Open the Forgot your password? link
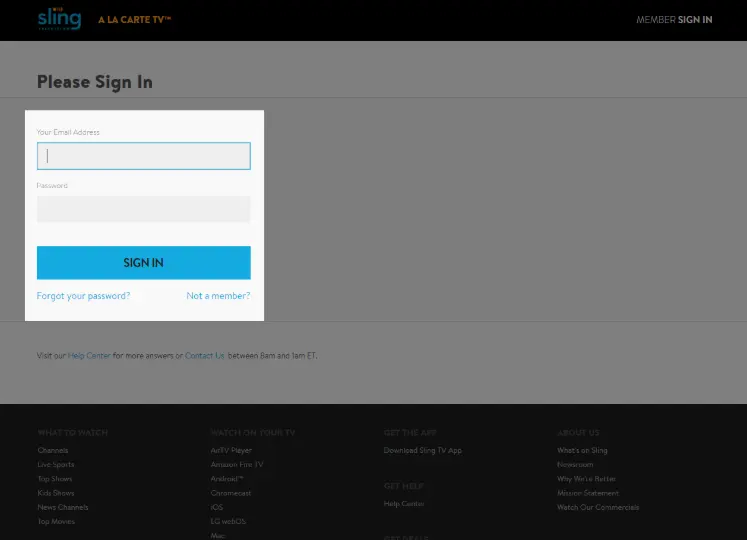Viewport: 747px width, 540px height. [x=83, y=296]
